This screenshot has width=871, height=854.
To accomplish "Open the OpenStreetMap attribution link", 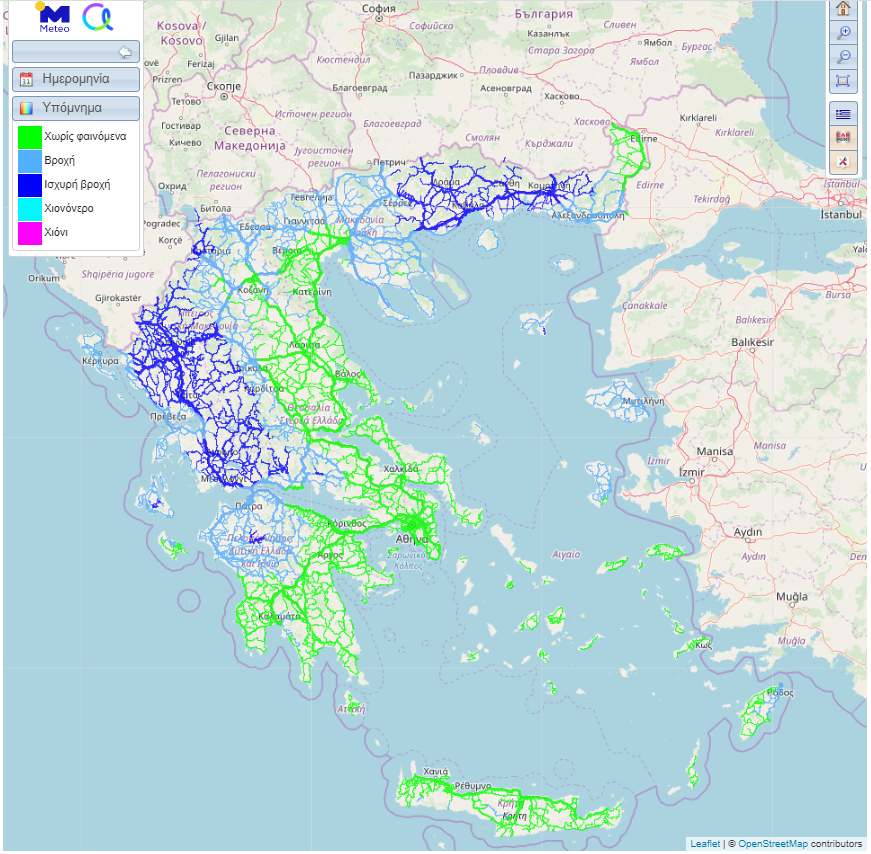I will pos(771,844).
